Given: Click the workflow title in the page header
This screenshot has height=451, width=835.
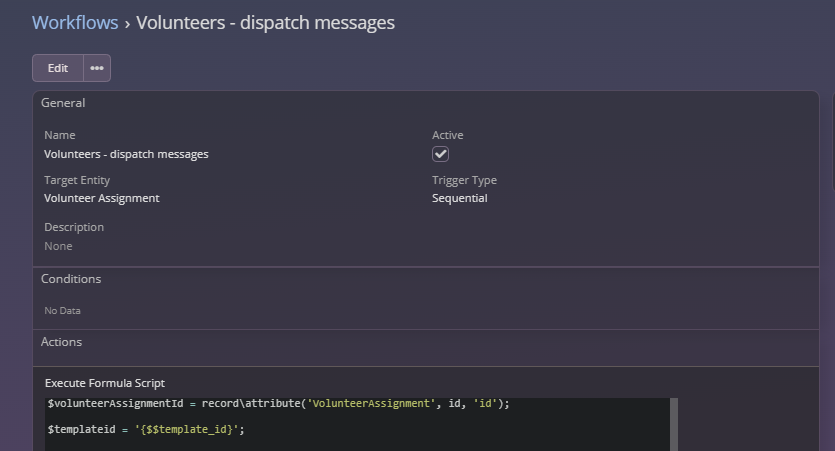Looking at the screenshot, I should point(265,22).
